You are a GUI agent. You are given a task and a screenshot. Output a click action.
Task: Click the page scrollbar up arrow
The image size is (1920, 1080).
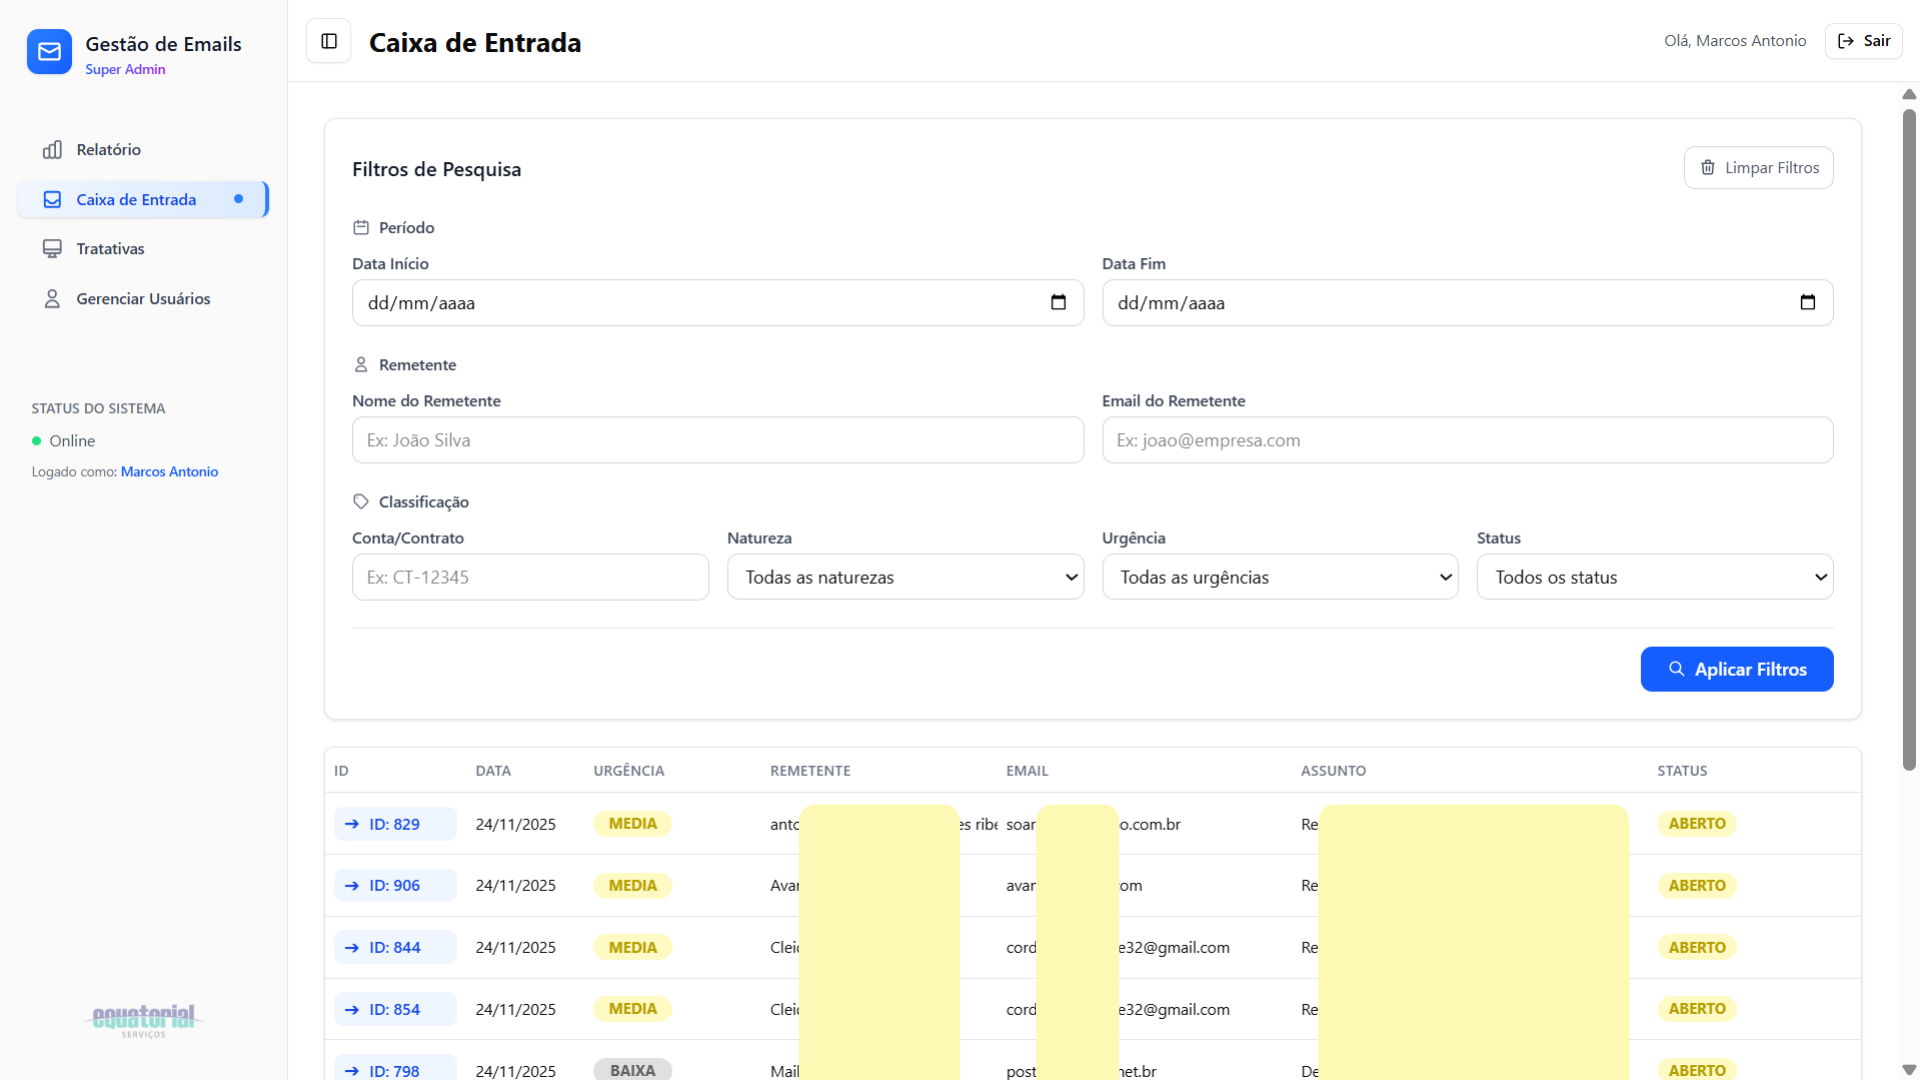(x=1909, y=94)
